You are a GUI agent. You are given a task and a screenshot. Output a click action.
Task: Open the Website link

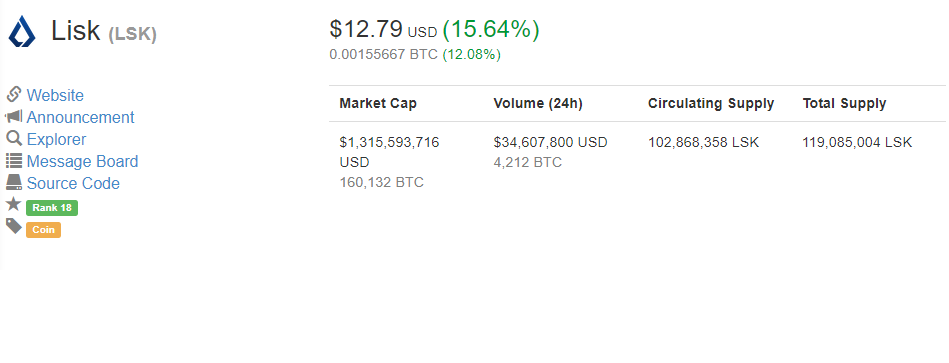[55, 96]
